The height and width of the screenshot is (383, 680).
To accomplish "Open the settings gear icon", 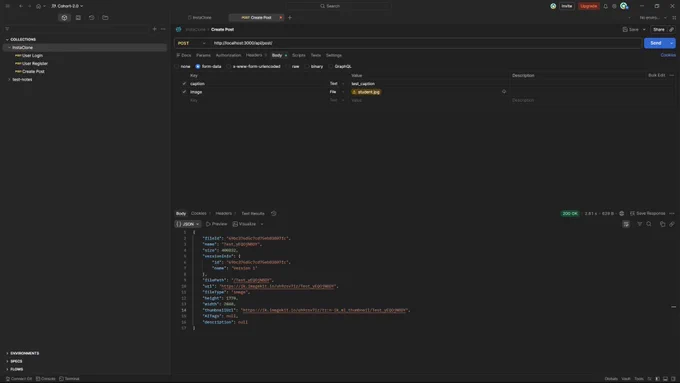I will pyautogui.click(x=614, y=6).
